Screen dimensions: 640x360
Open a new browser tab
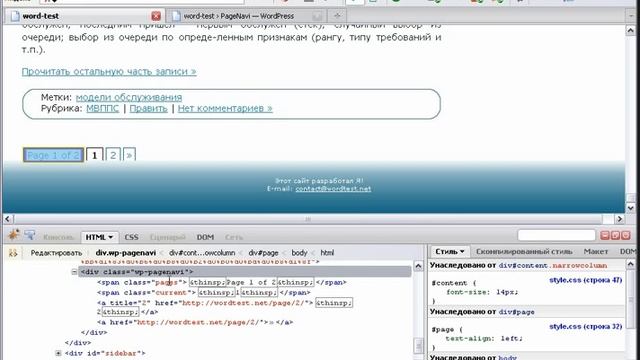pos(337,16)
